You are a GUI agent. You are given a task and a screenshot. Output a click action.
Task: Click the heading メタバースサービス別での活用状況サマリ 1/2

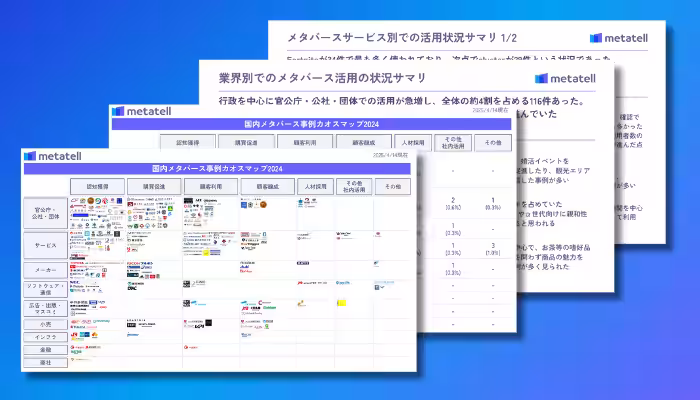pyautogui.click(x=401, y=38)
